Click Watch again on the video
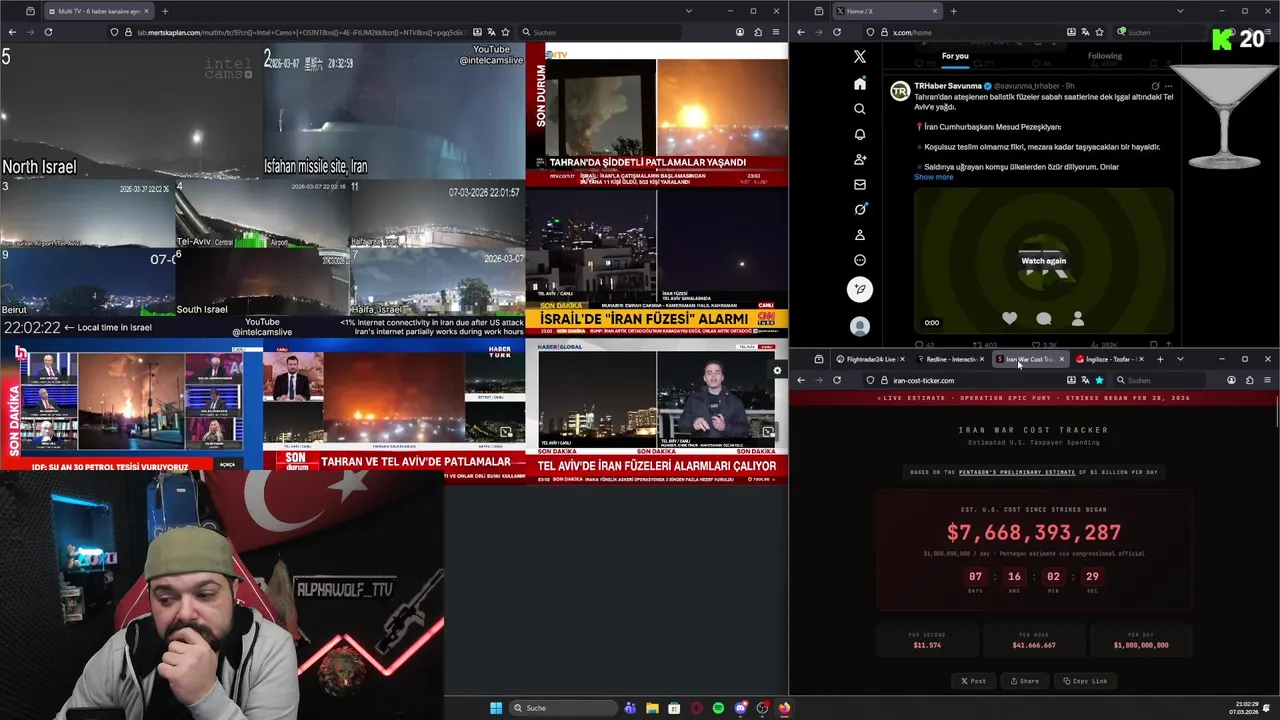Image resolution: width=1280 pixels, height=720 pixels. (x=1043, y=261)
